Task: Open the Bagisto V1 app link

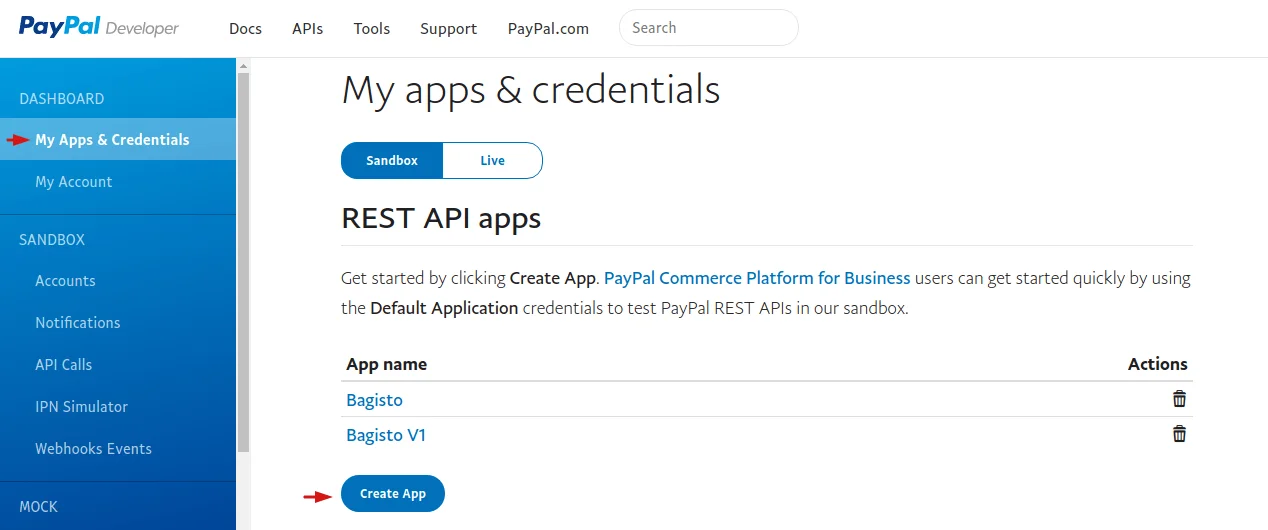Action: coord(386,435)
